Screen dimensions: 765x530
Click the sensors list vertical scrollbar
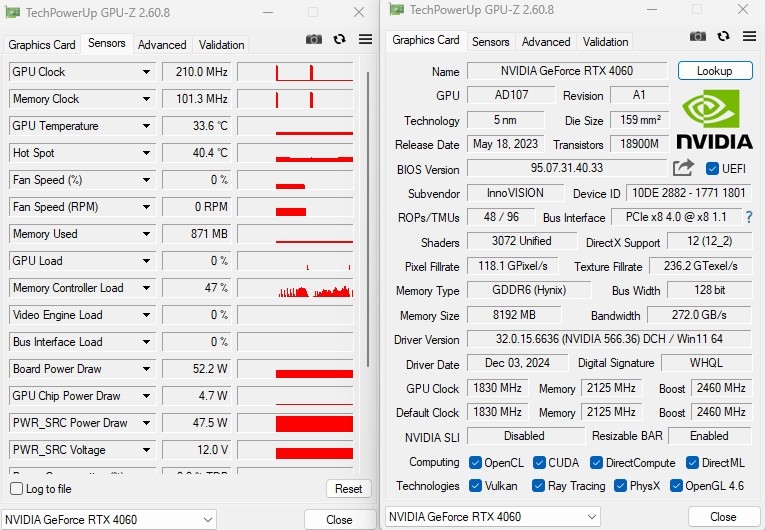click(368, 220)
